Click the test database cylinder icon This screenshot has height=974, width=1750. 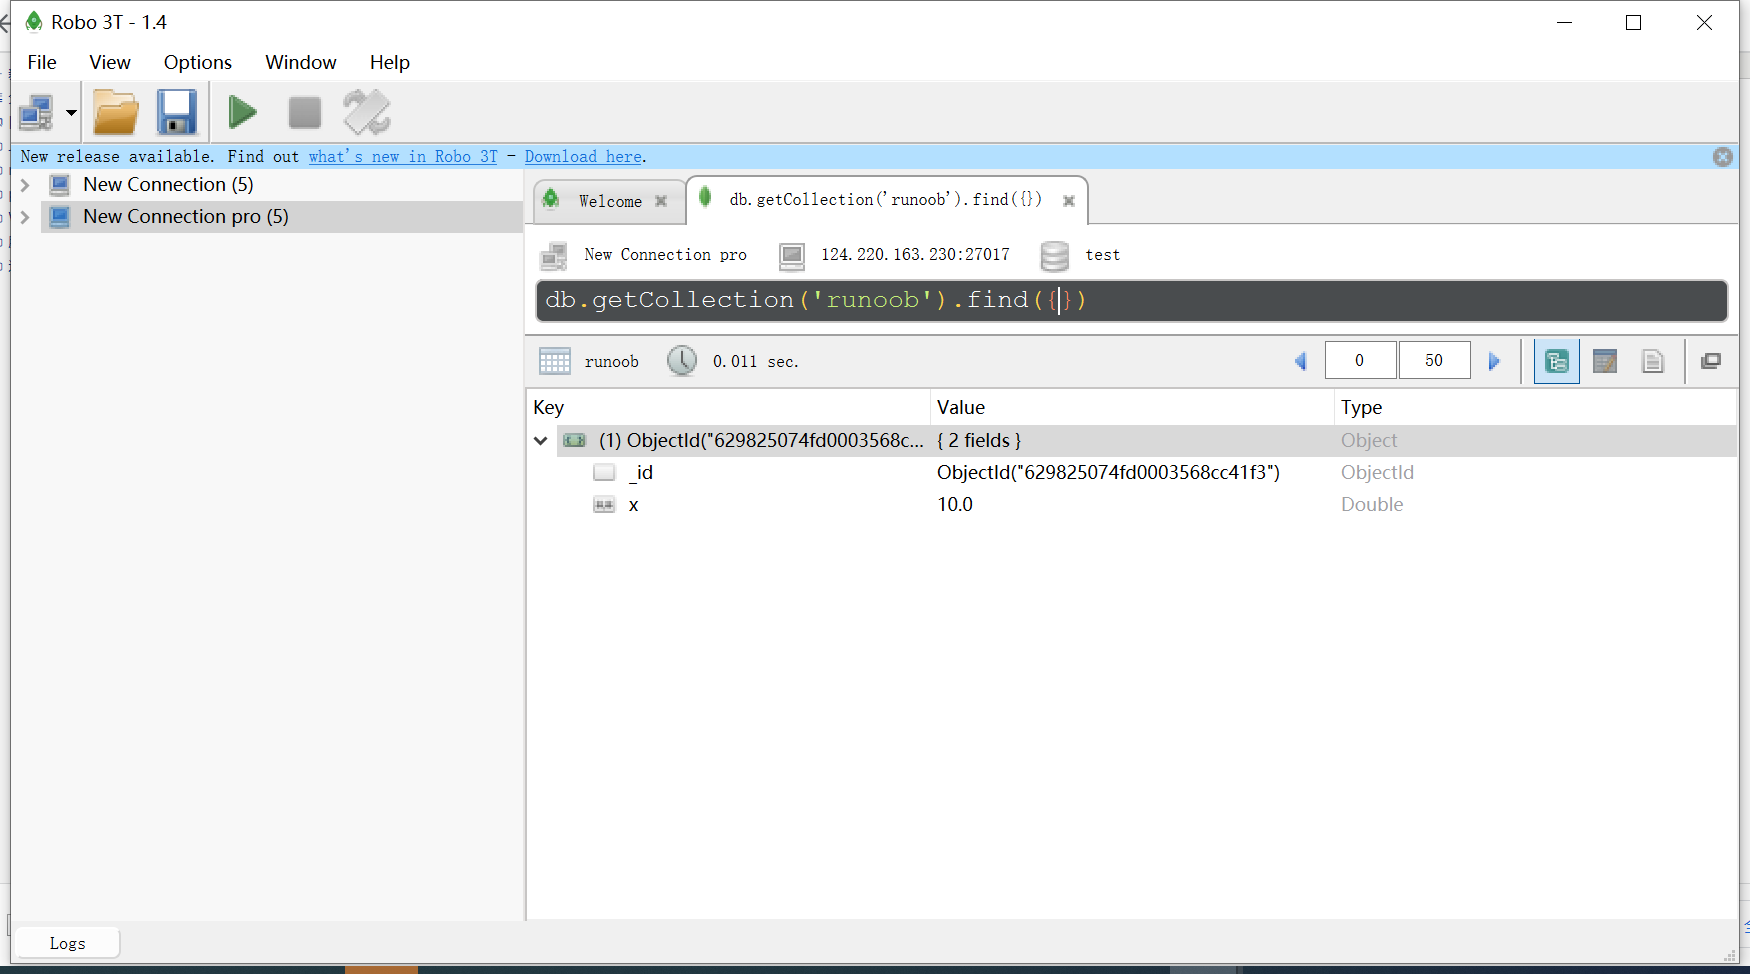[1055, 256]
